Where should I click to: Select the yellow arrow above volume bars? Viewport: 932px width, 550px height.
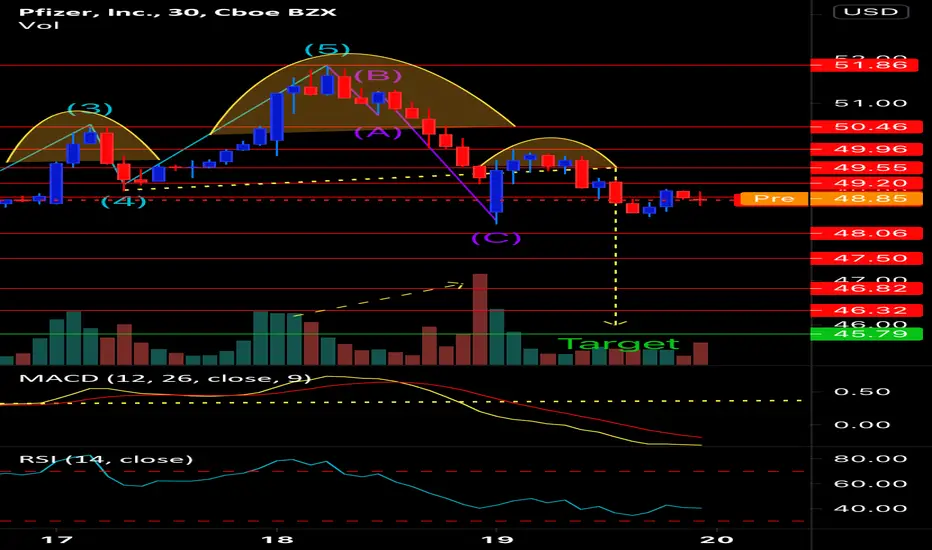coord(378,298)
